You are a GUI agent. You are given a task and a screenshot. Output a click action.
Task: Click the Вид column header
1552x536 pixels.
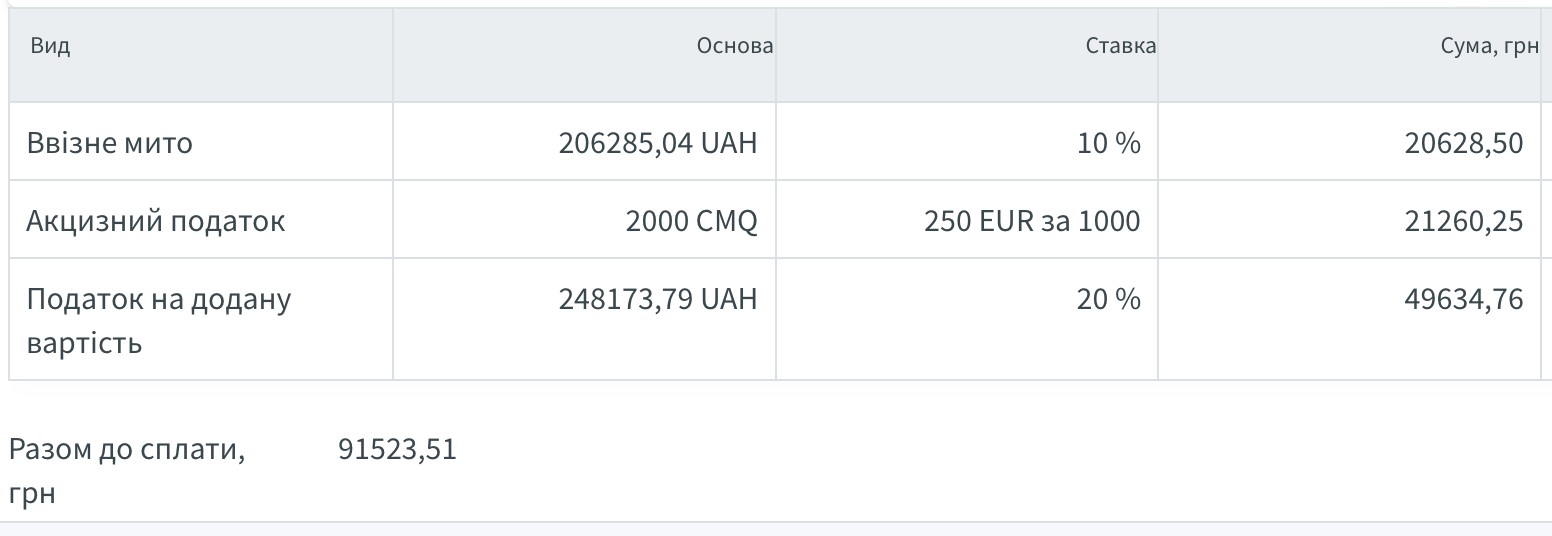50,47
